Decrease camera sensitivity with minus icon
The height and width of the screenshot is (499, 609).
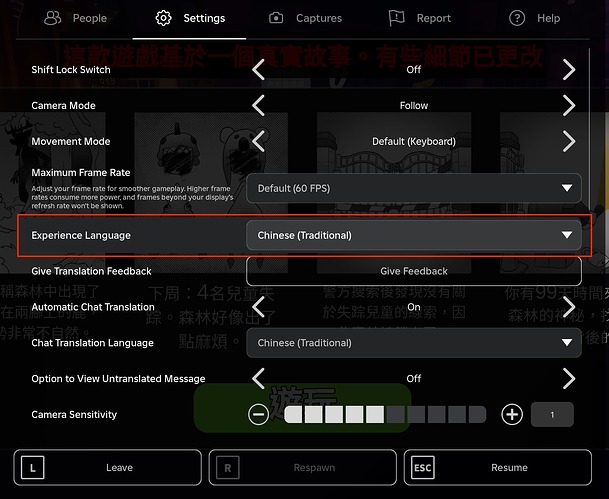coord(258,414)
